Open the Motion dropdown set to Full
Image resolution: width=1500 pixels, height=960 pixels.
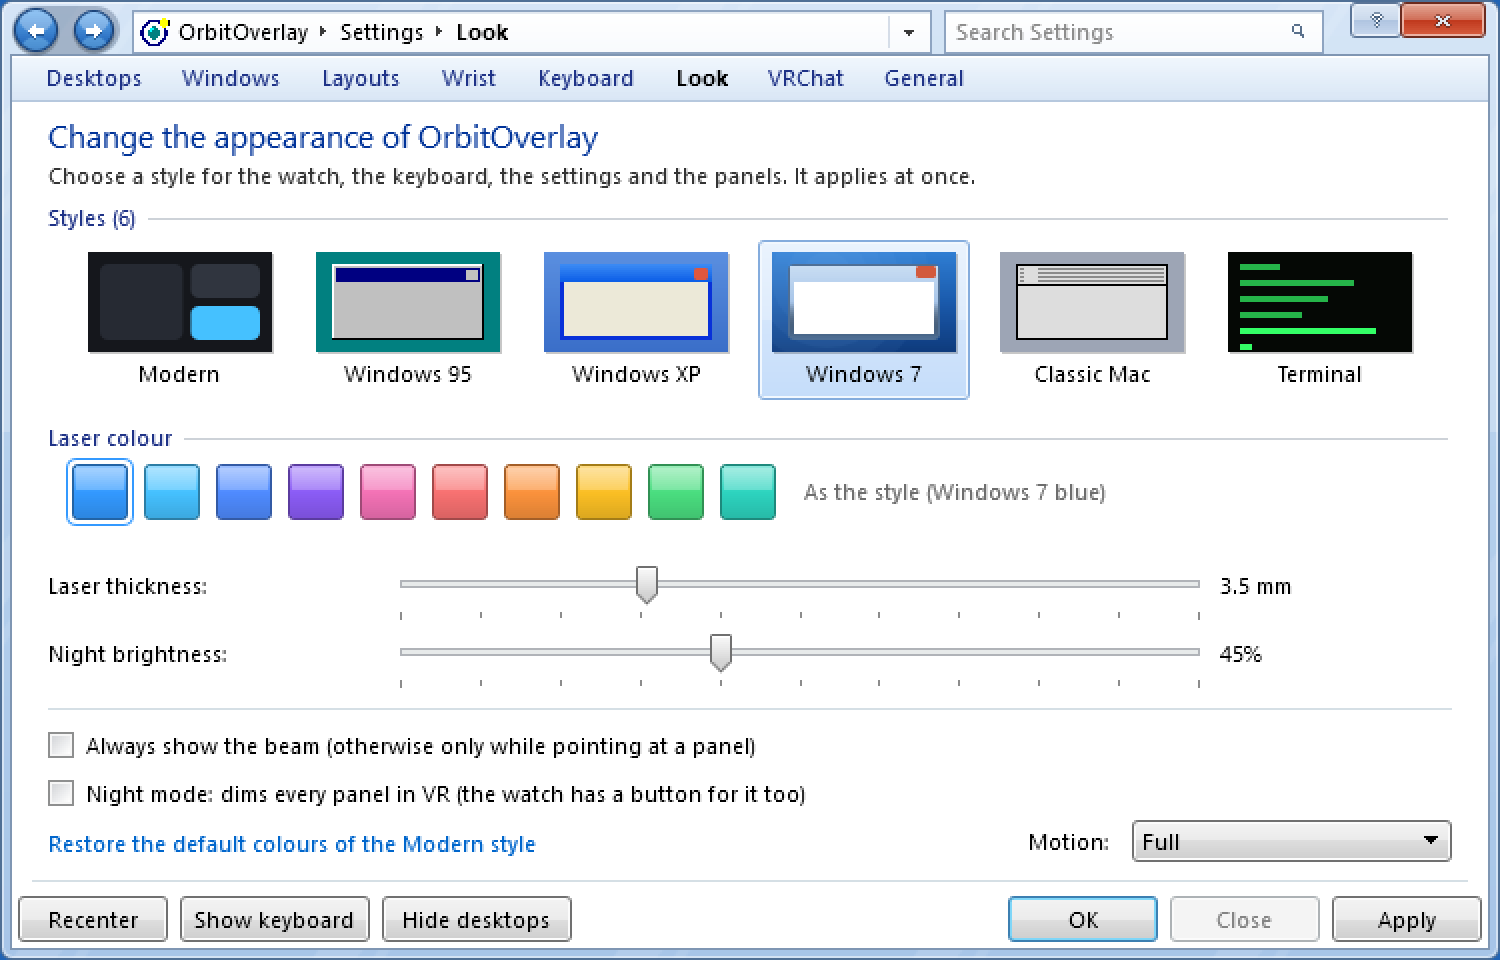[1291, 841]
